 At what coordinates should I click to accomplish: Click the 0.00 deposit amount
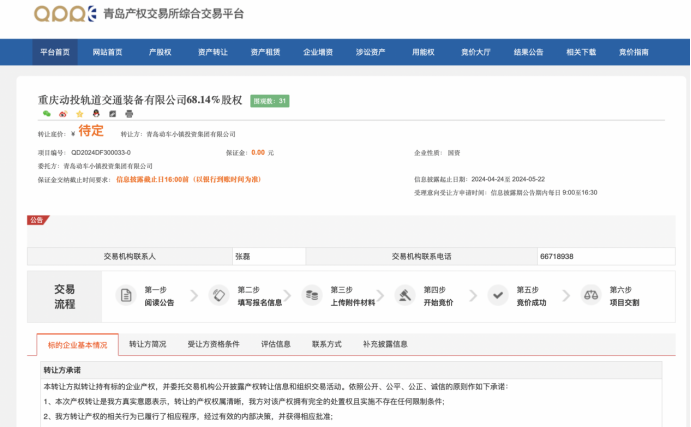tap(258, 152)
